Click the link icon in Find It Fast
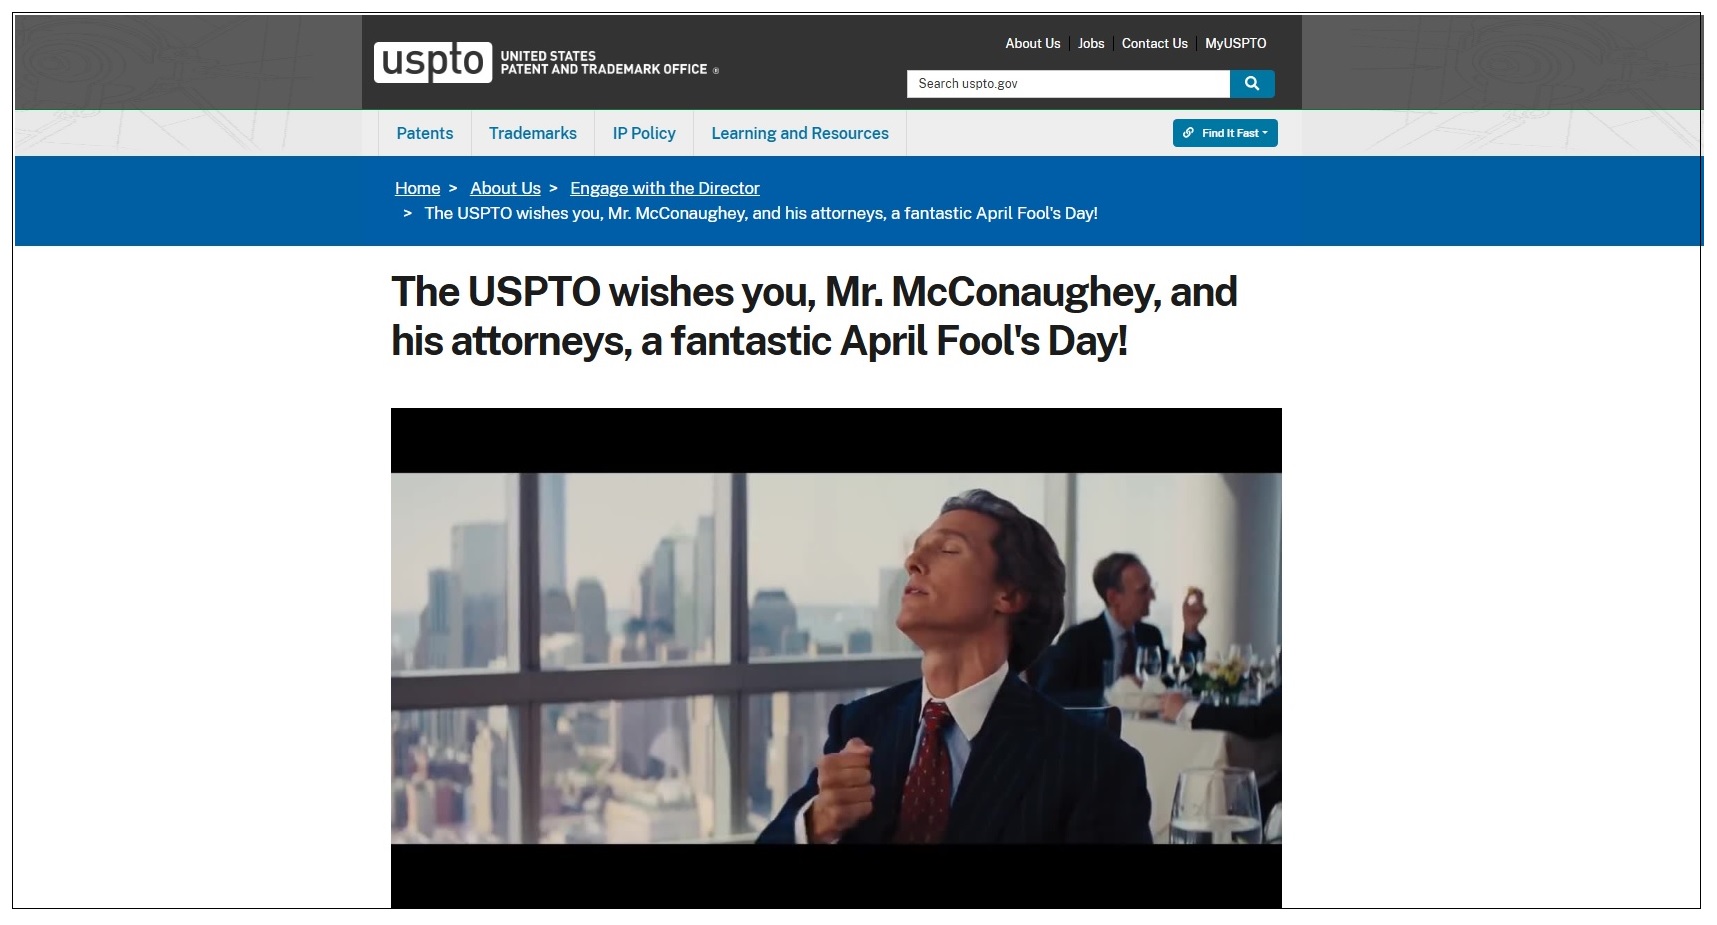Screen dimensions: 1717x925 point(1188,133)
